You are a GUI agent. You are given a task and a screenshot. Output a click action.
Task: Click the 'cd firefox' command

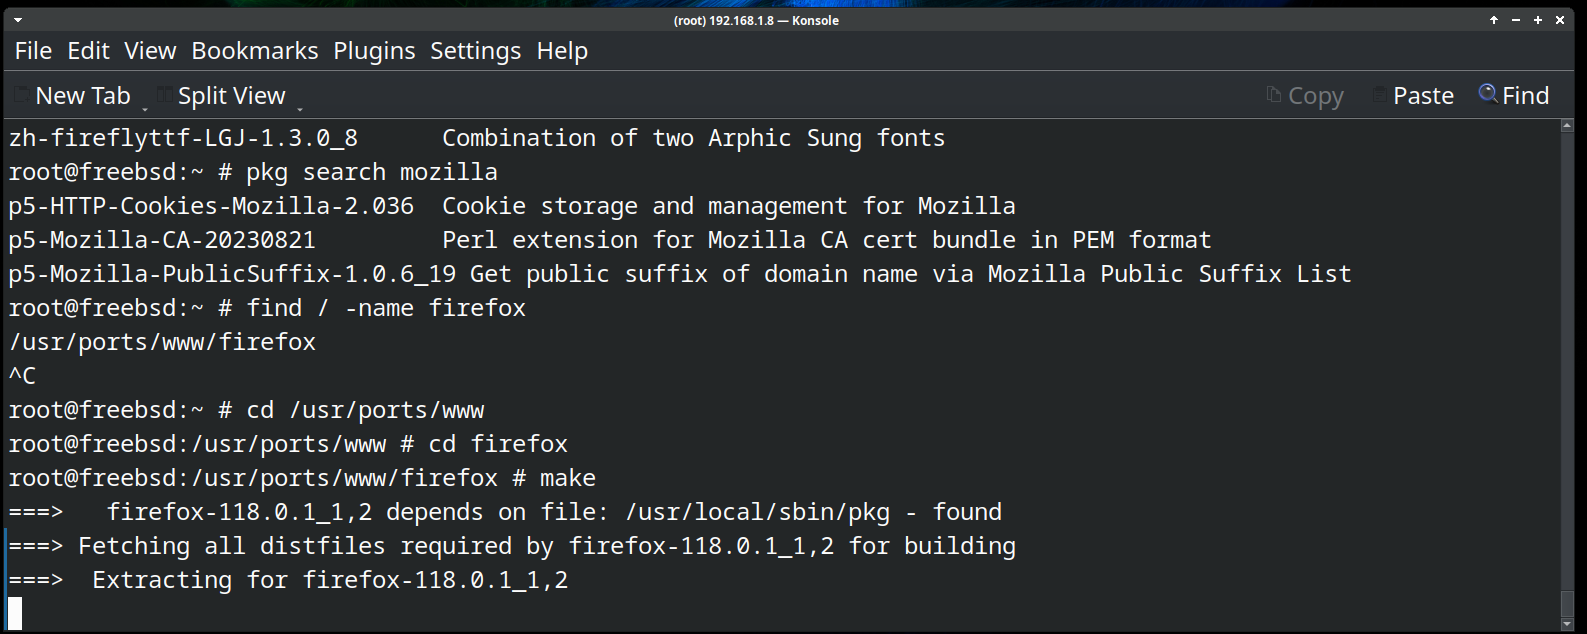pyautogui.click(x=498, y=444)
